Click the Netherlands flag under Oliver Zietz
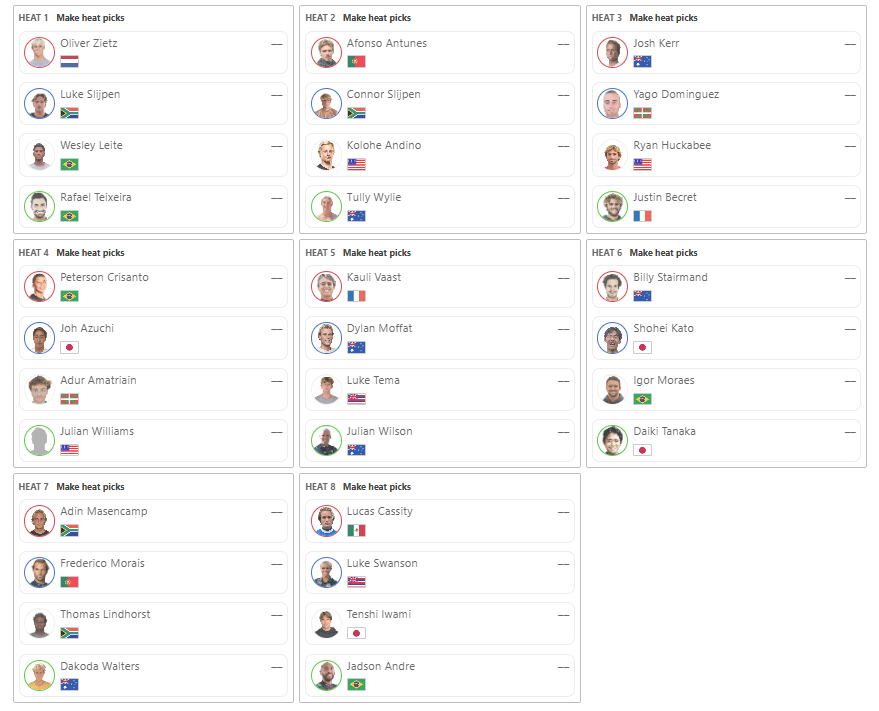The image size is (879, 711). 70,62
